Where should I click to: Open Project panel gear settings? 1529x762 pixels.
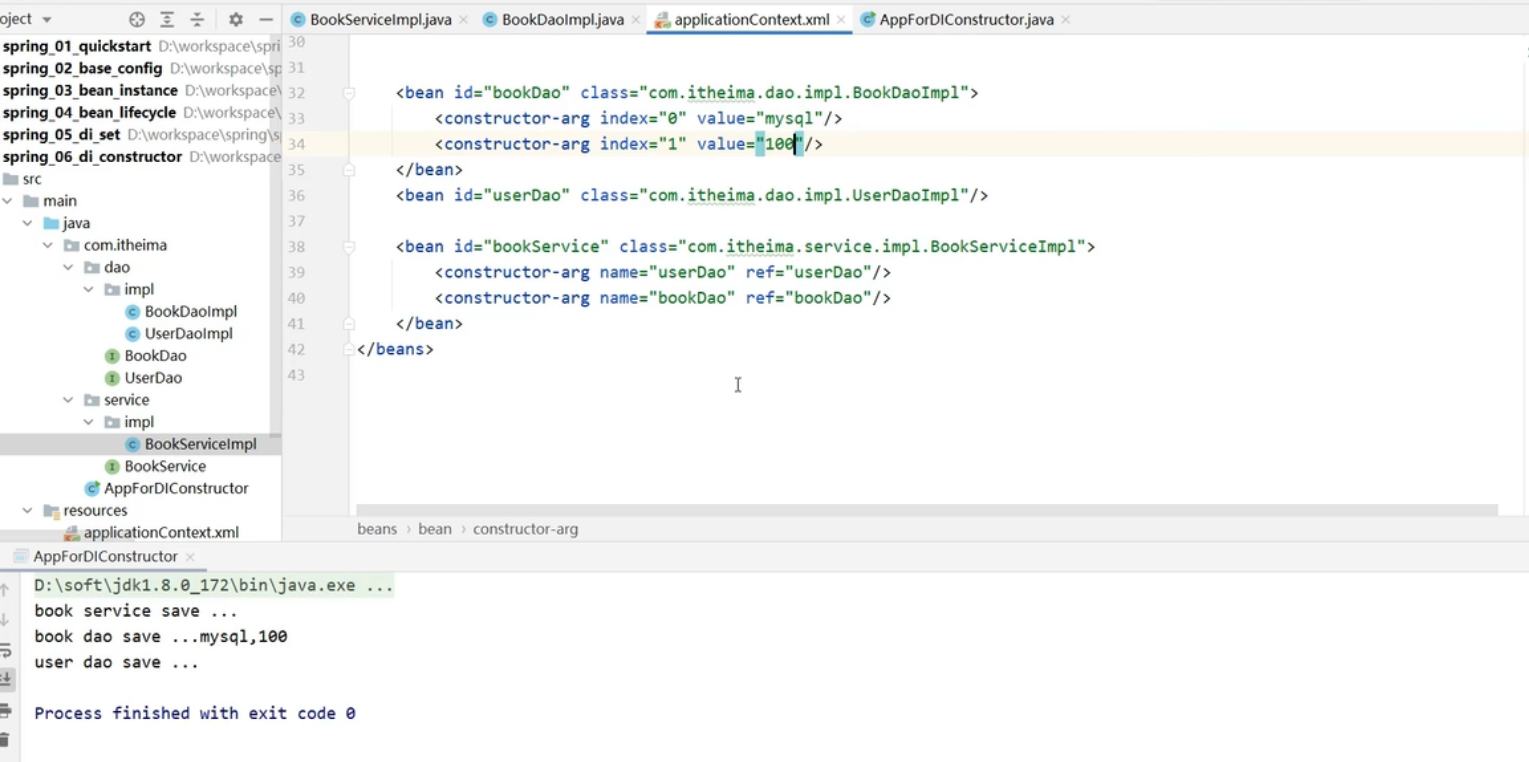coord(236,19)
